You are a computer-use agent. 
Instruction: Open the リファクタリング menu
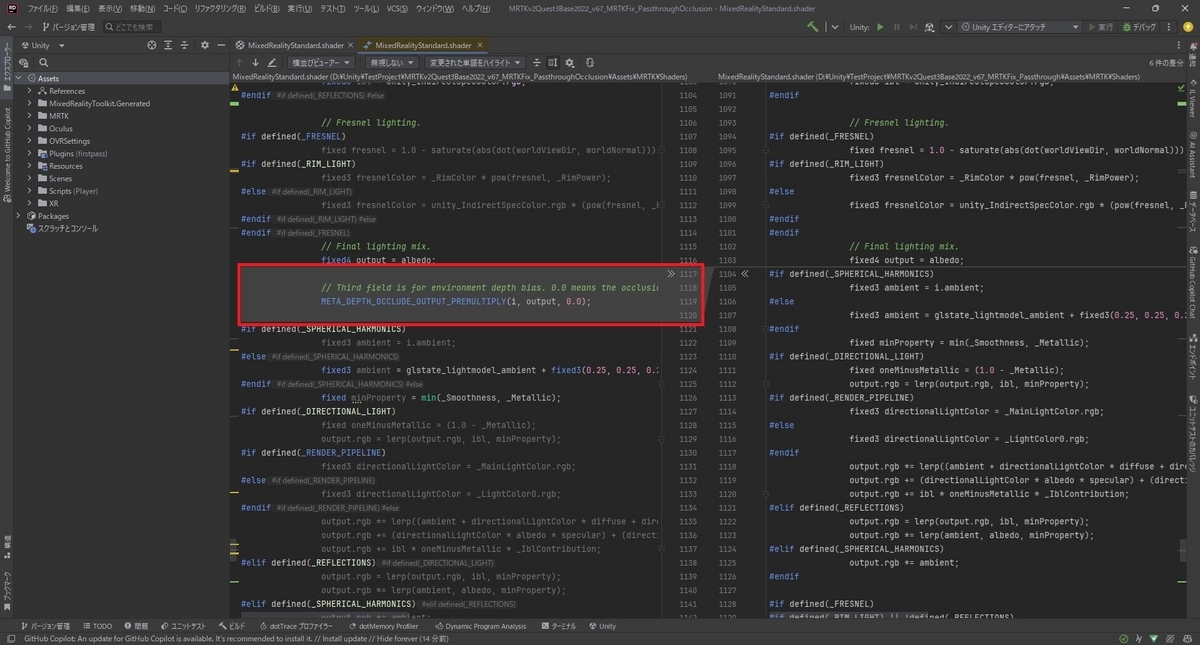click(x=220, y=8)
